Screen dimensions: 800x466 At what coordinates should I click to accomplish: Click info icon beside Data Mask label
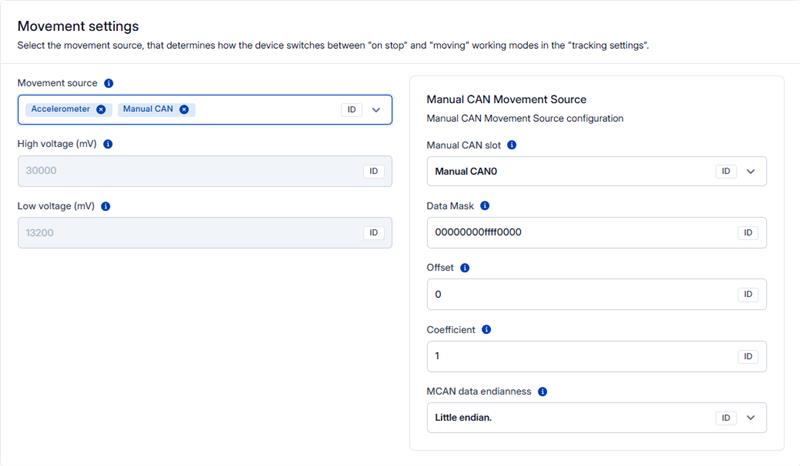point(485,206)
